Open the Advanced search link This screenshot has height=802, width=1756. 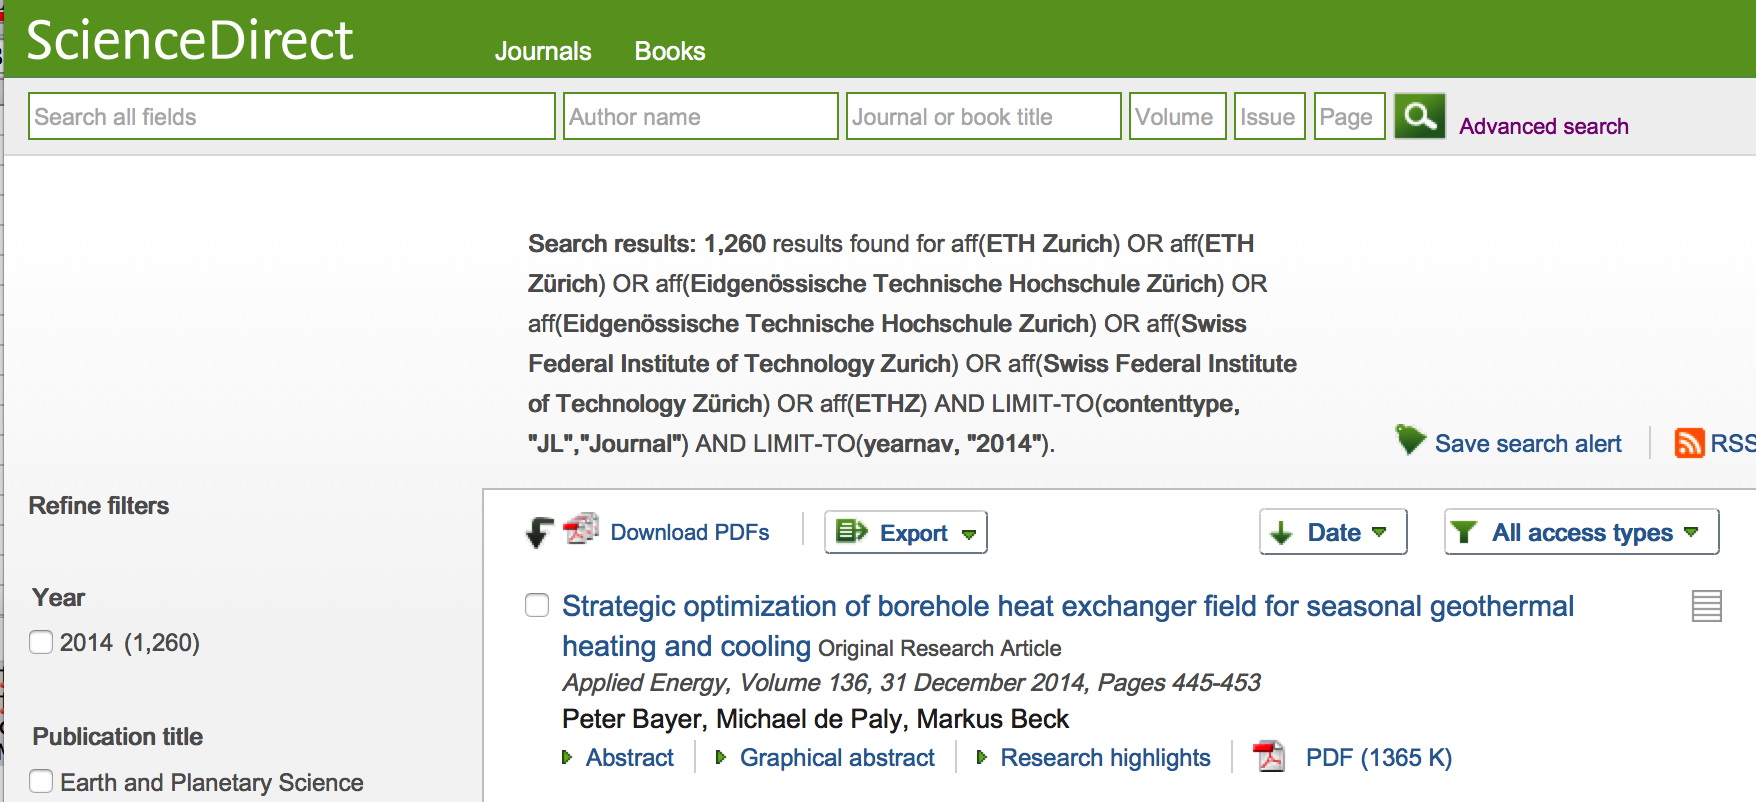click(x=1543, y=126)
